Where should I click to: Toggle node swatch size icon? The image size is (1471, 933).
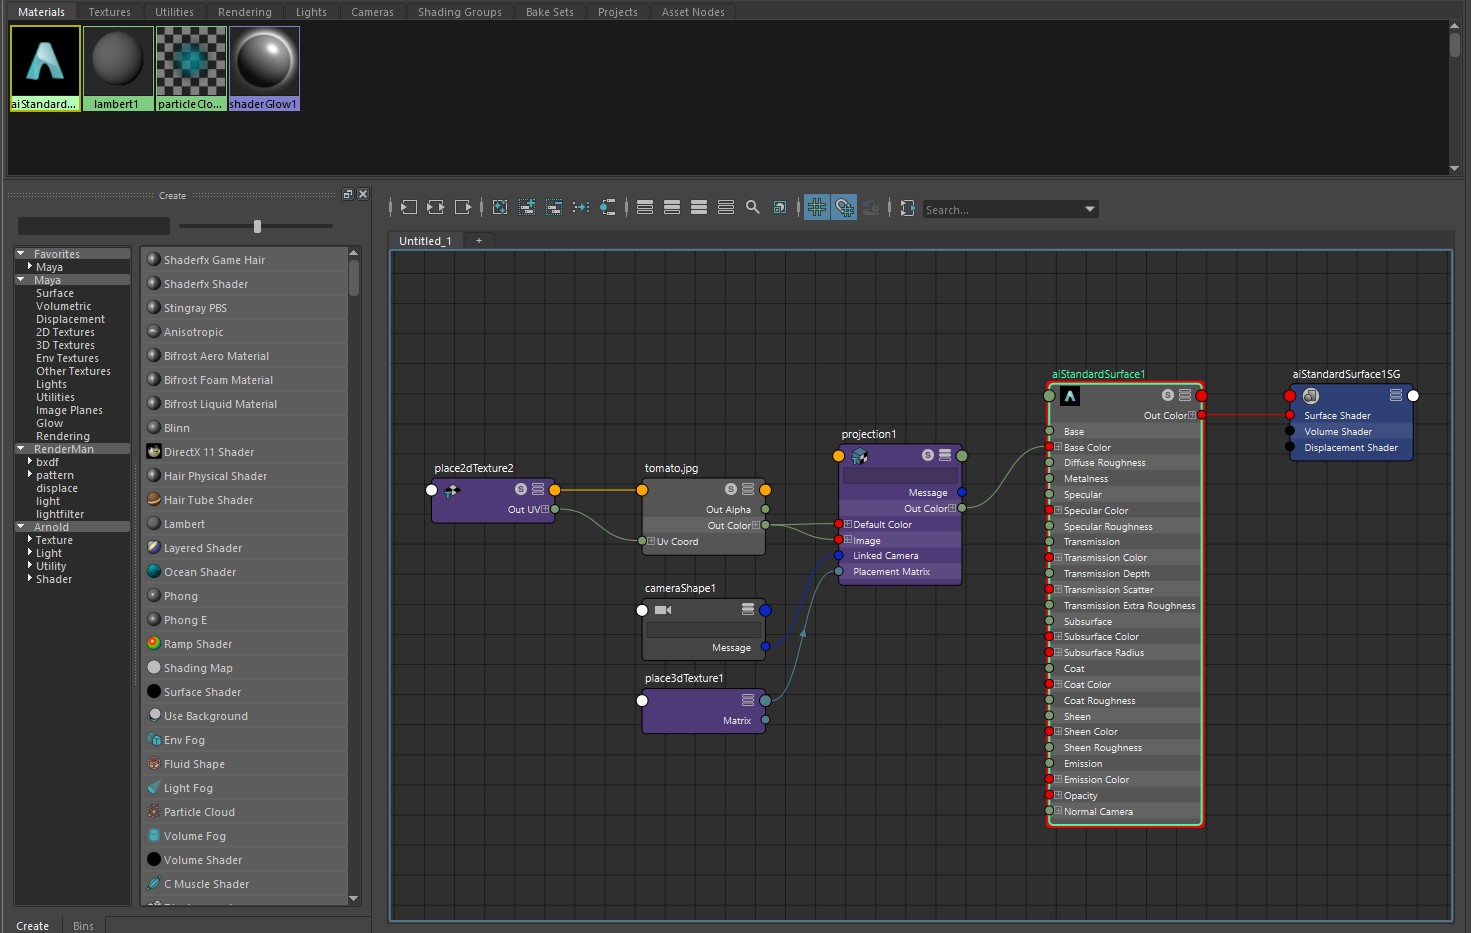coord(780,207)
